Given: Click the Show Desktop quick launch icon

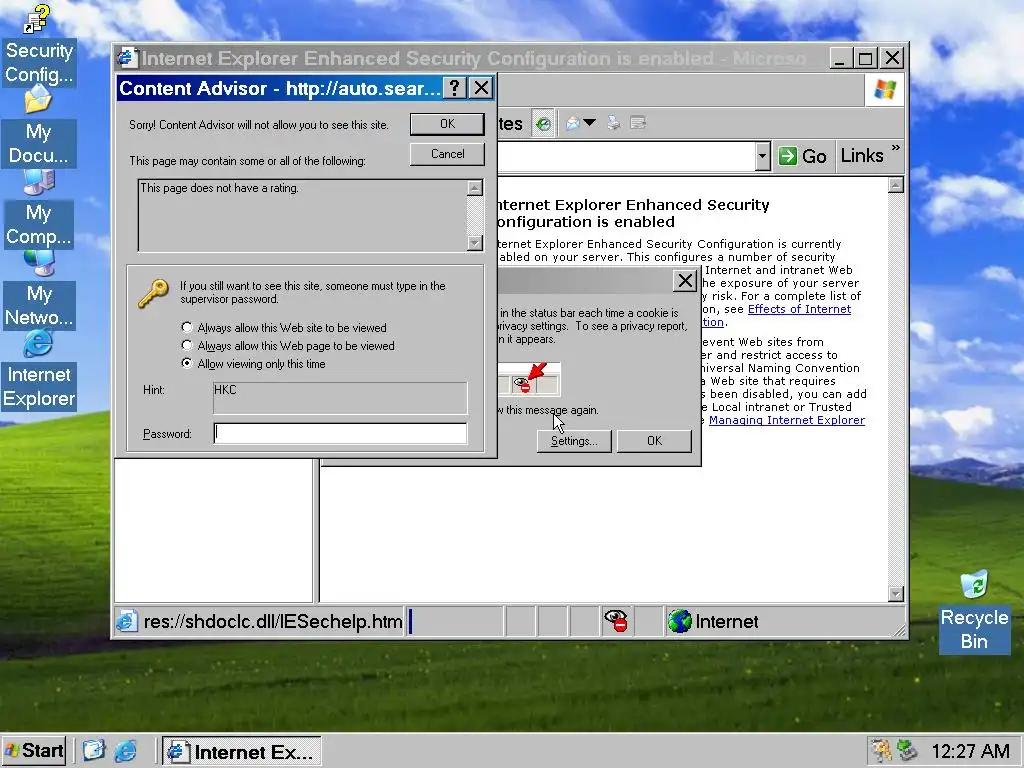Looking at the screenshot, I should click(93, 750).
